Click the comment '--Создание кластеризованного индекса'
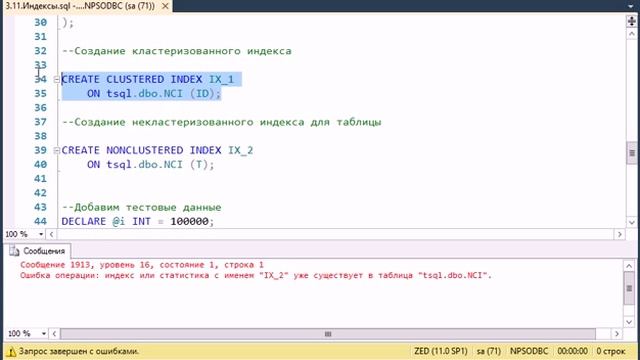Viewport: 640px width, 360px height. tap(177, 51)
